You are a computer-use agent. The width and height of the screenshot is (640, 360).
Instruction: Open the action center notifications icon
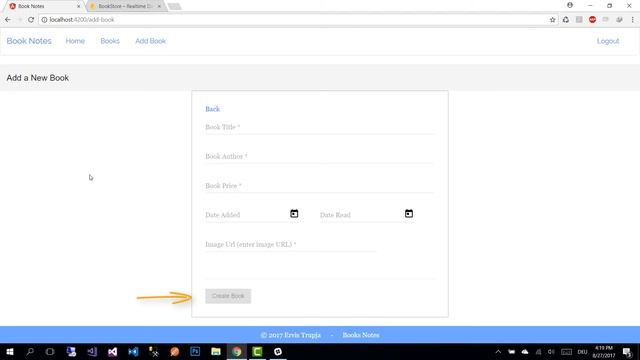tap(627, 352)
